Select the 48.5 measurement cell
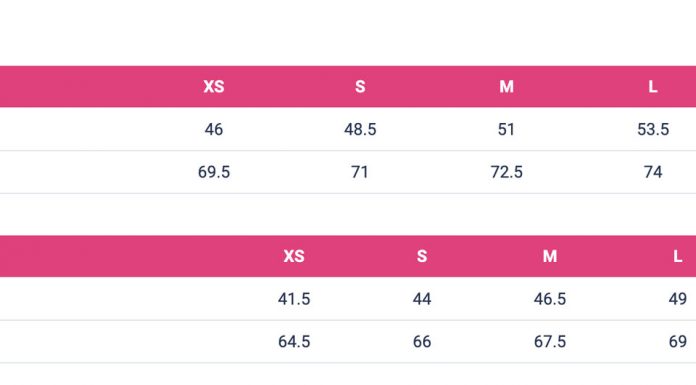Viewport: 696px width, 385px height. [360, 129]
